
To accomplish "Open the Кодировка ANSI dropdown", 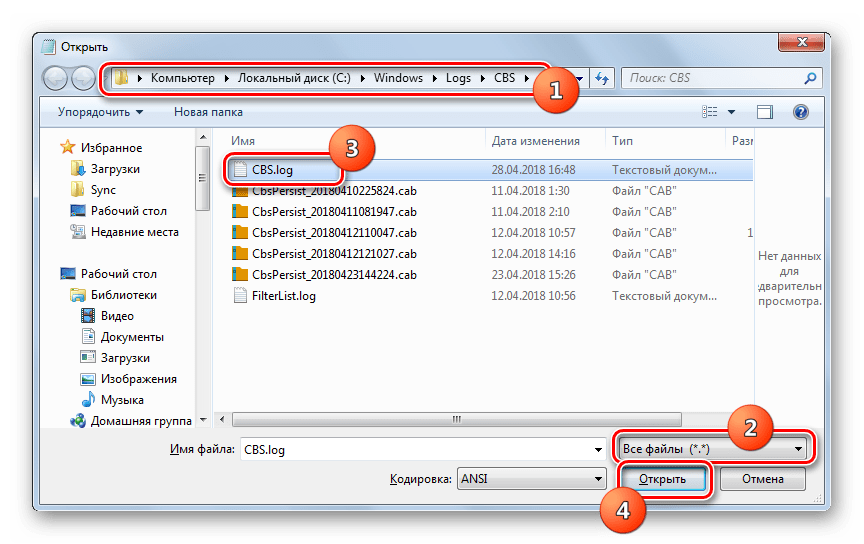I will point(532,478).
